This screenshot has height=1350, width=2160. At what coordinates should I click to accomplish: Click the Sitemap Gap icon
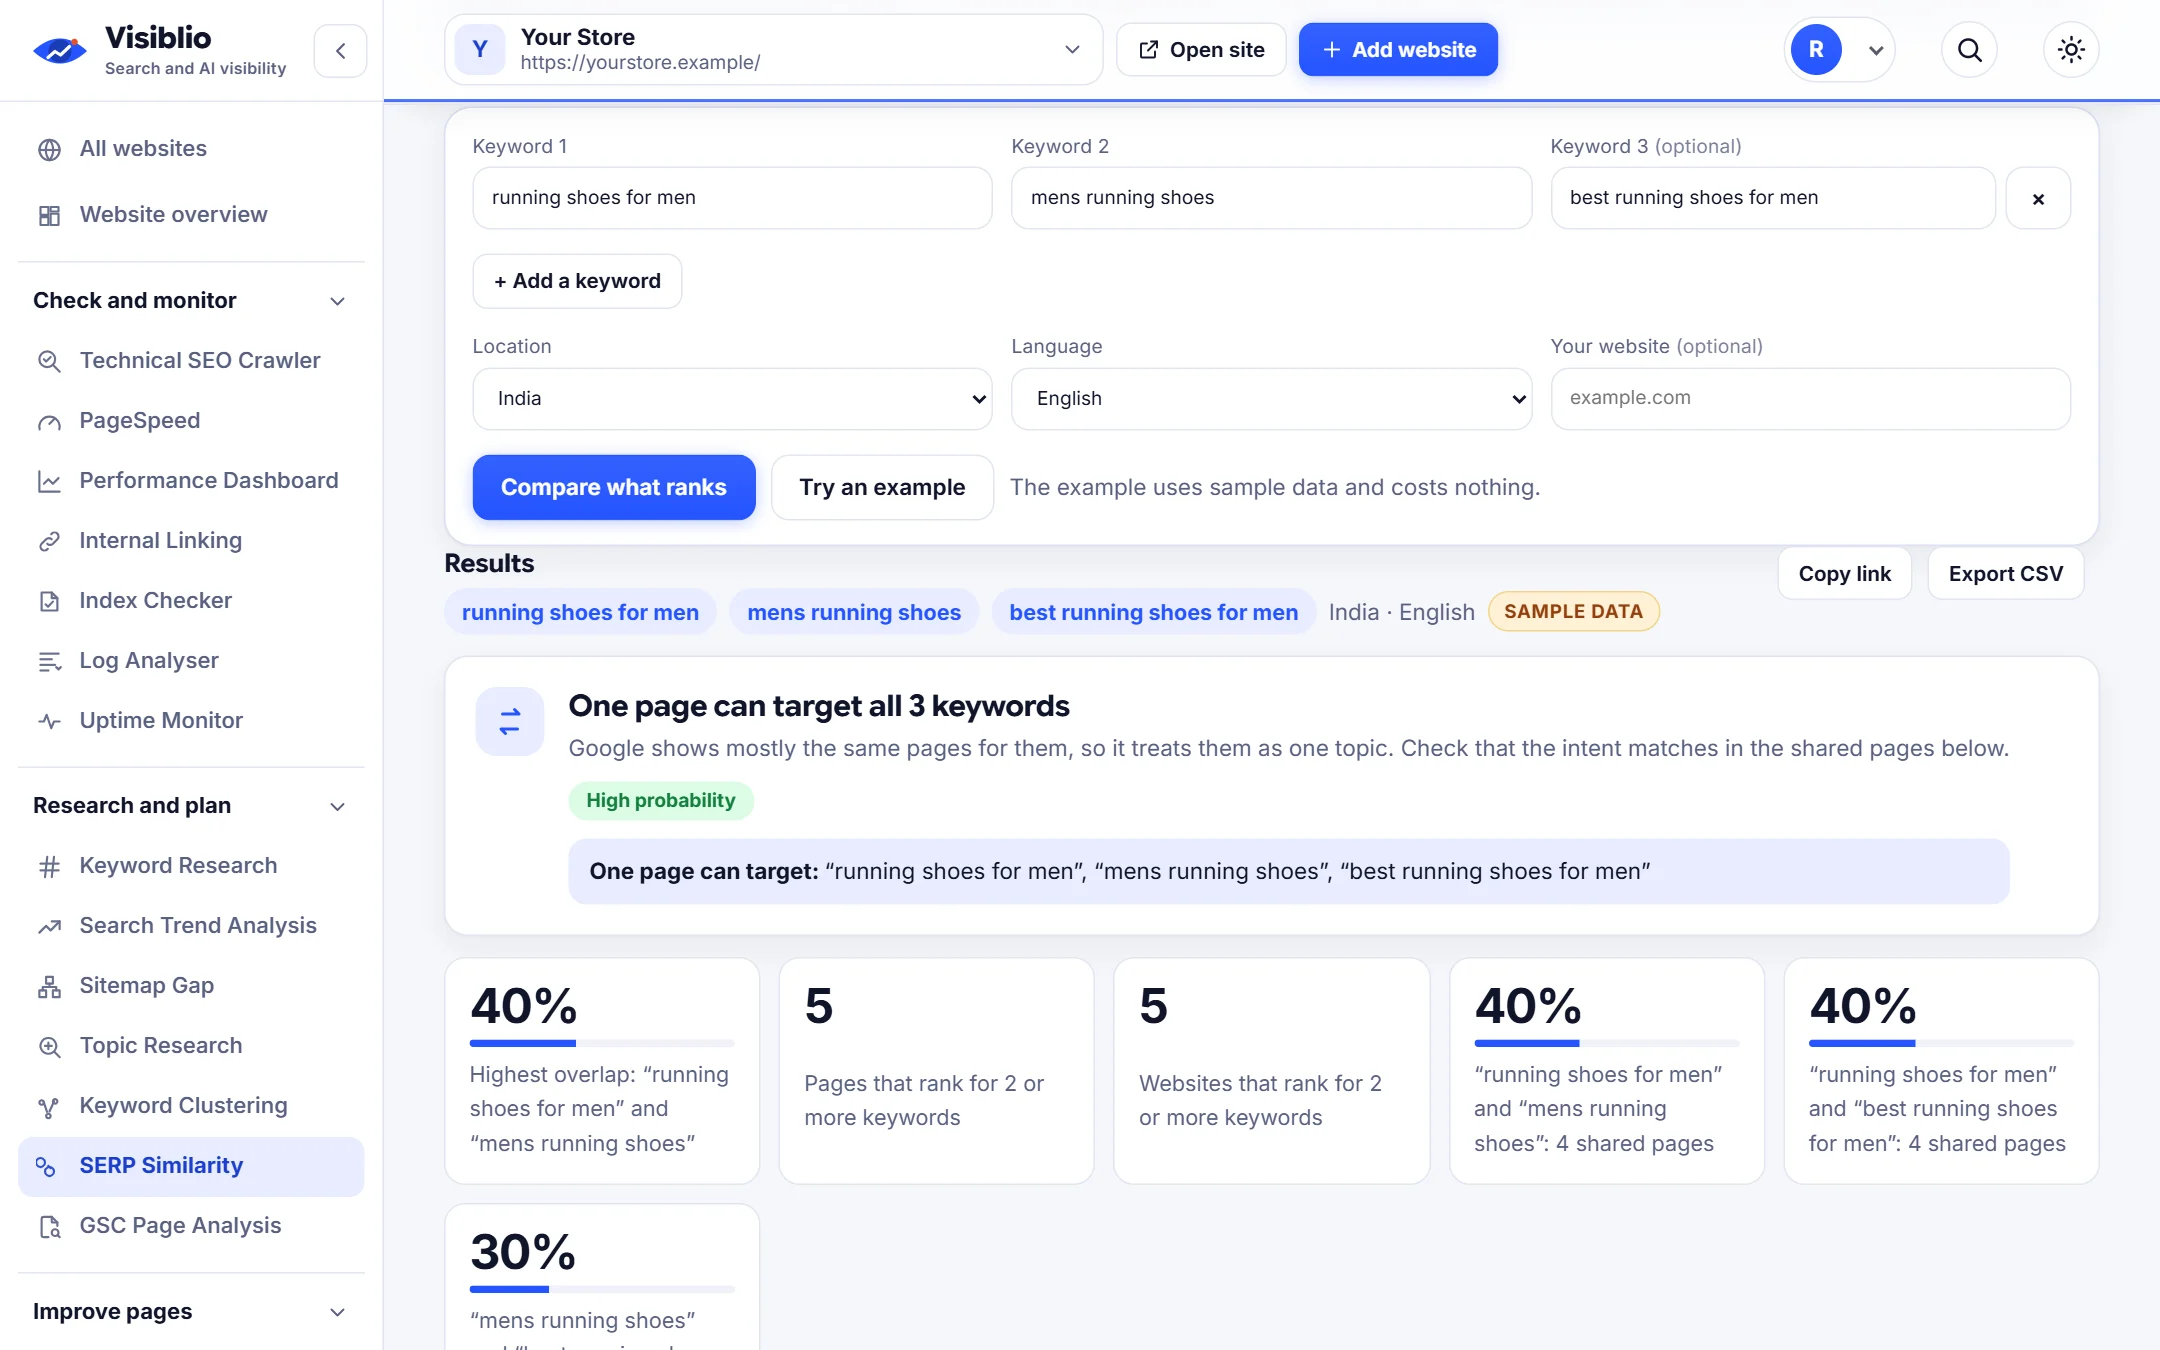click(49, 986)
